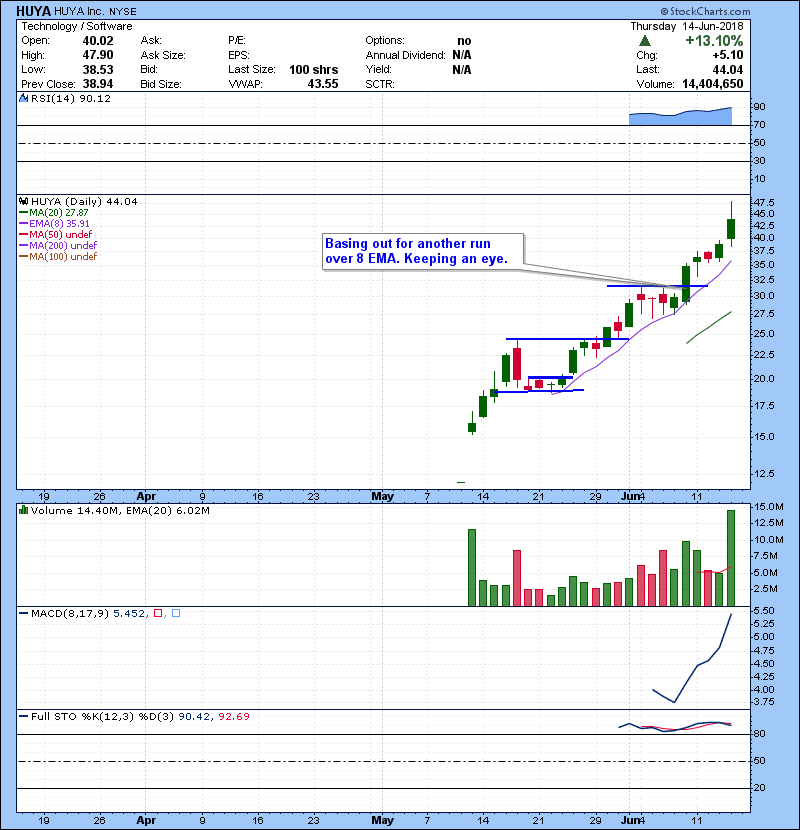Click the Options value 'no'
800x830 pixels.
pos(464,41)
